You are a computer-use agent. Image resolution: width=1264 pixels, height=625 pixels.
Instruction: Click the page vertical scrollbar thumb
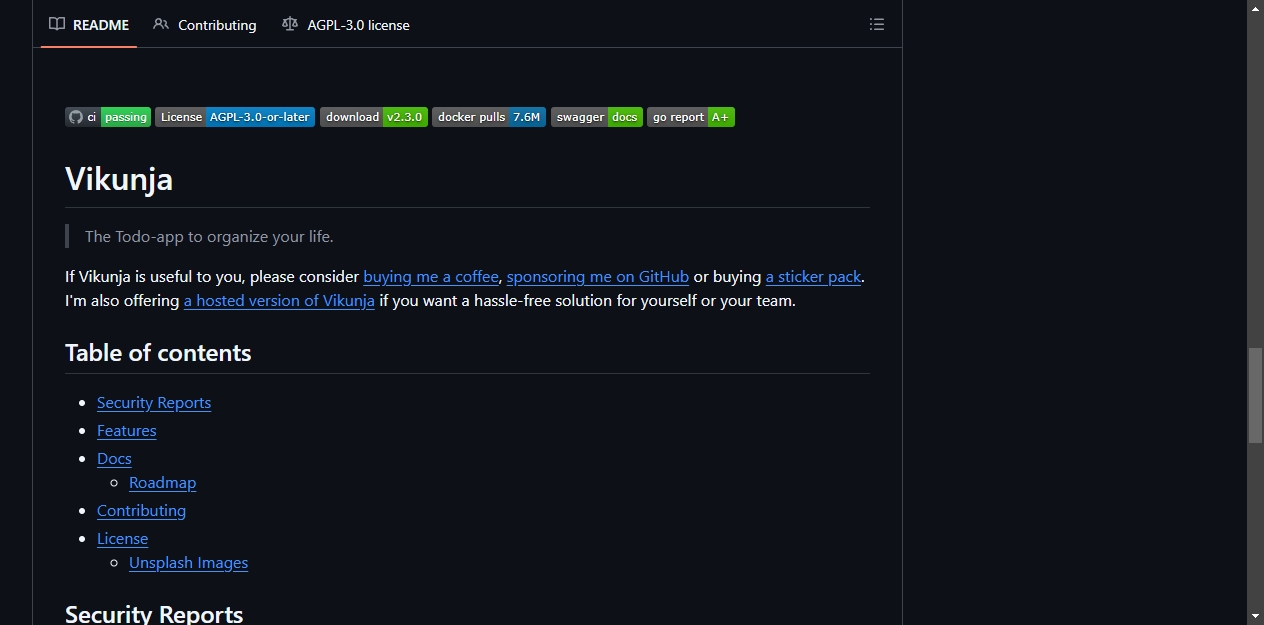[1256, 395]
